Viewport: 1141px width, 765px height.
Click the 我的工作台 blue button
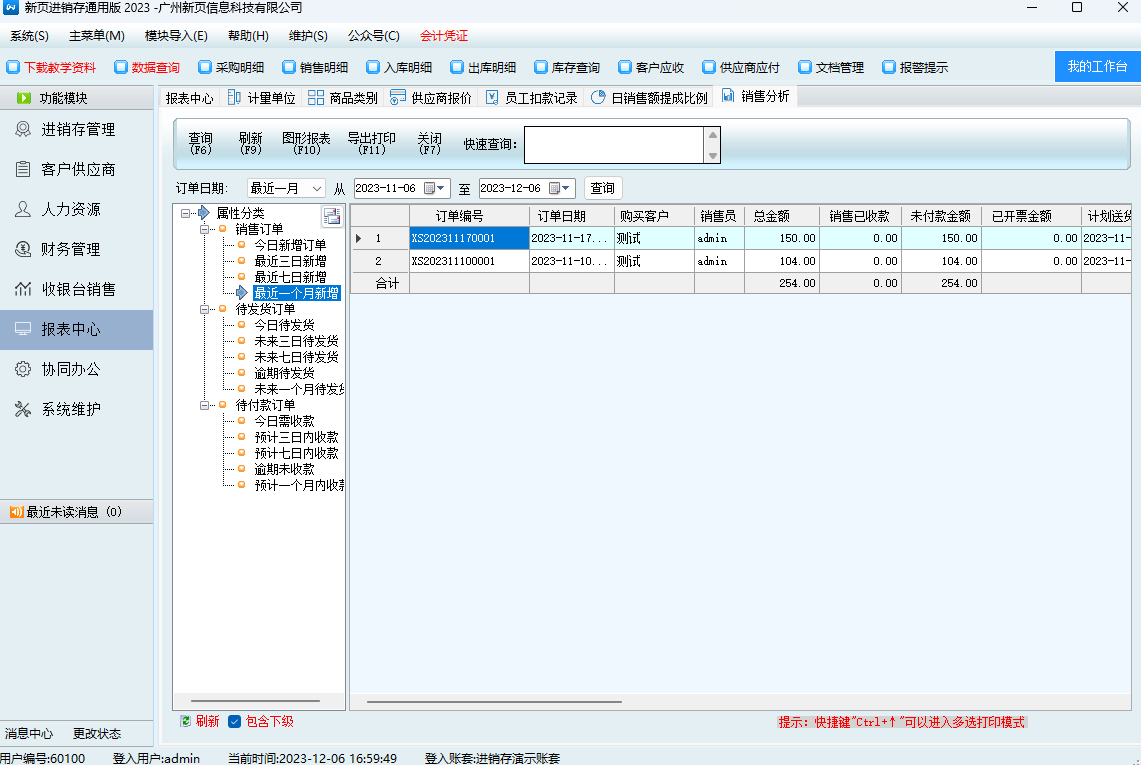pos(1097,66)
